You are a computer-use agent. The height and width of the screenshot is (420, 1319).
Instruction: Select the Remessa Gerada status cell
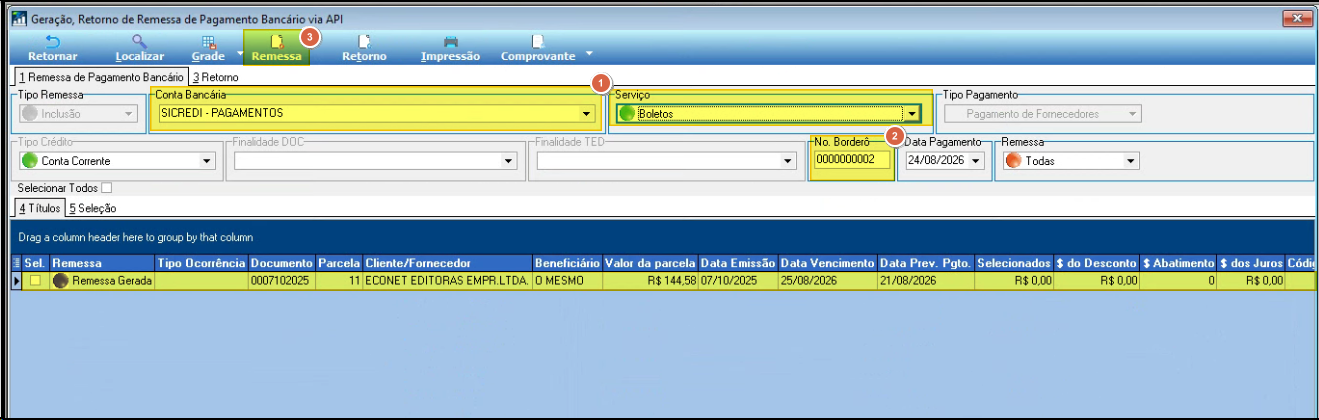click(102, 281)
